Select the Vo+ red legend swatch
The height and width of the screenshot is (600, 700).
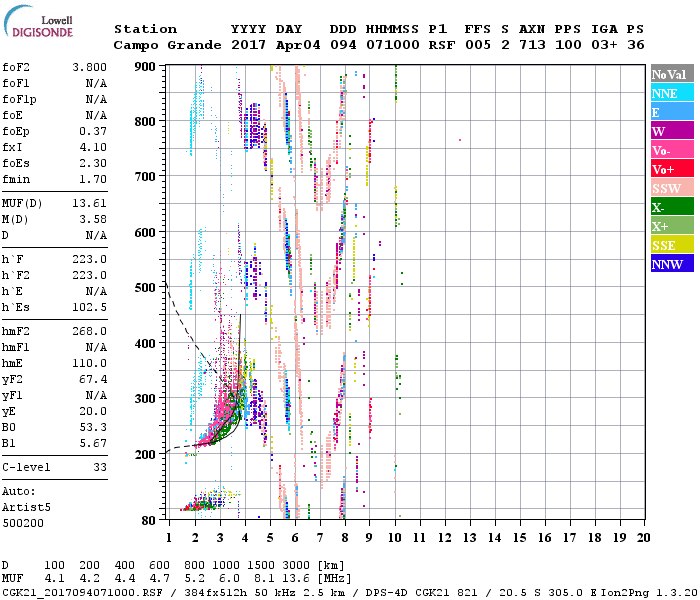coord(672,169)
